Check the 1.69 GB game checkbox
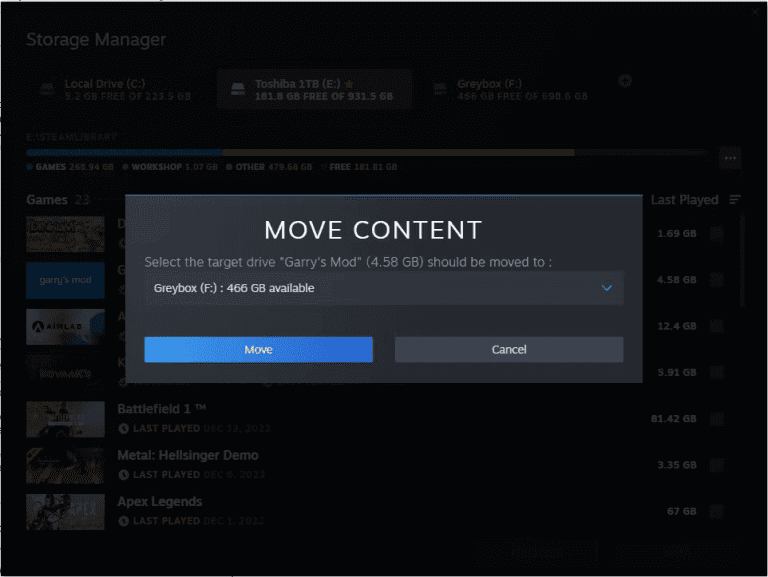The height and width of the screenshot is (577, 768). pyautogui.click(x=717, y=233)
